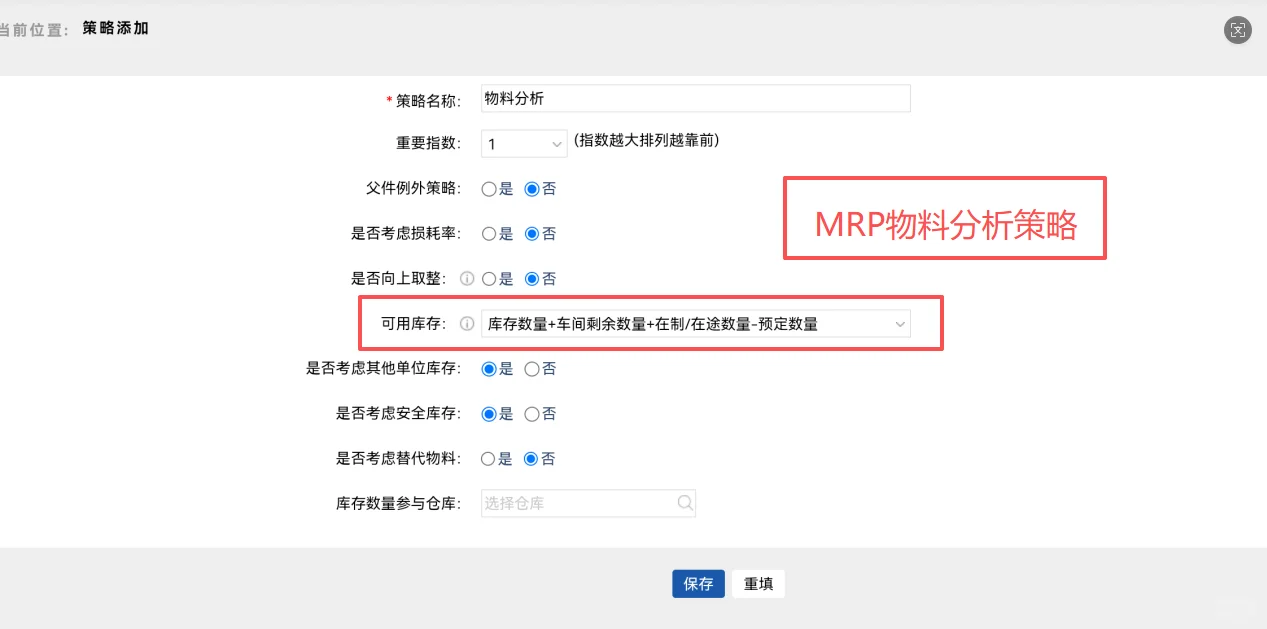Select 是 for 是否考虑替代物料
This screenshot has width=1267, height=629.
488,458
